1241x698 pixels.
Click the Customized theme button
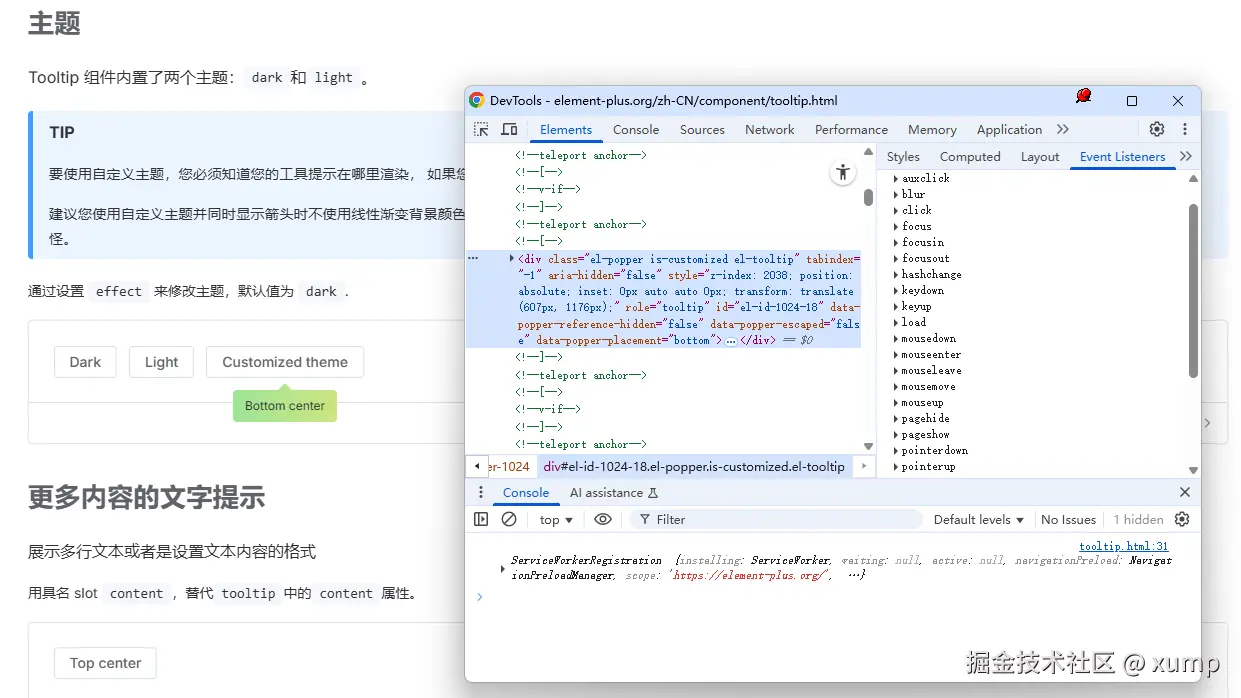[x=285, y=362]
